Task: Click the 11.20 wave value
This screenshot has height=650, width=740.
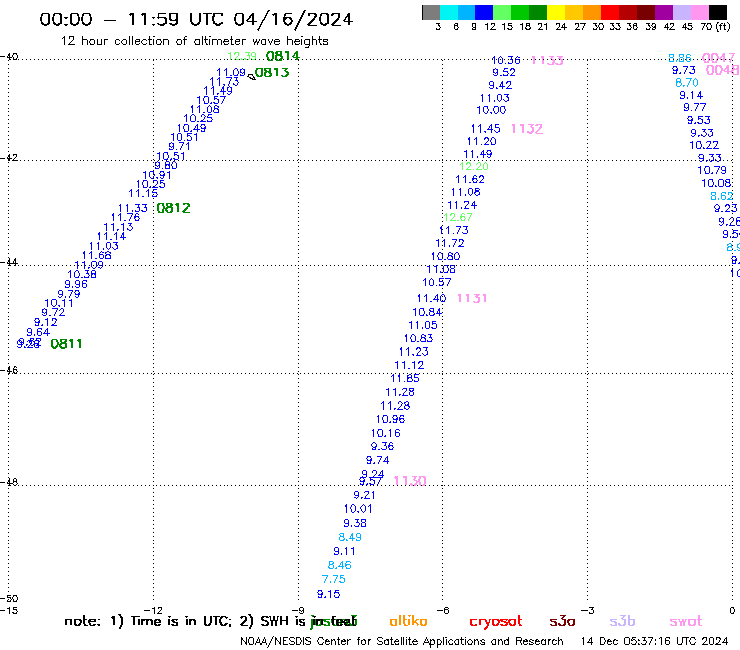Action: pyautogui.click(x=482, y=142)
